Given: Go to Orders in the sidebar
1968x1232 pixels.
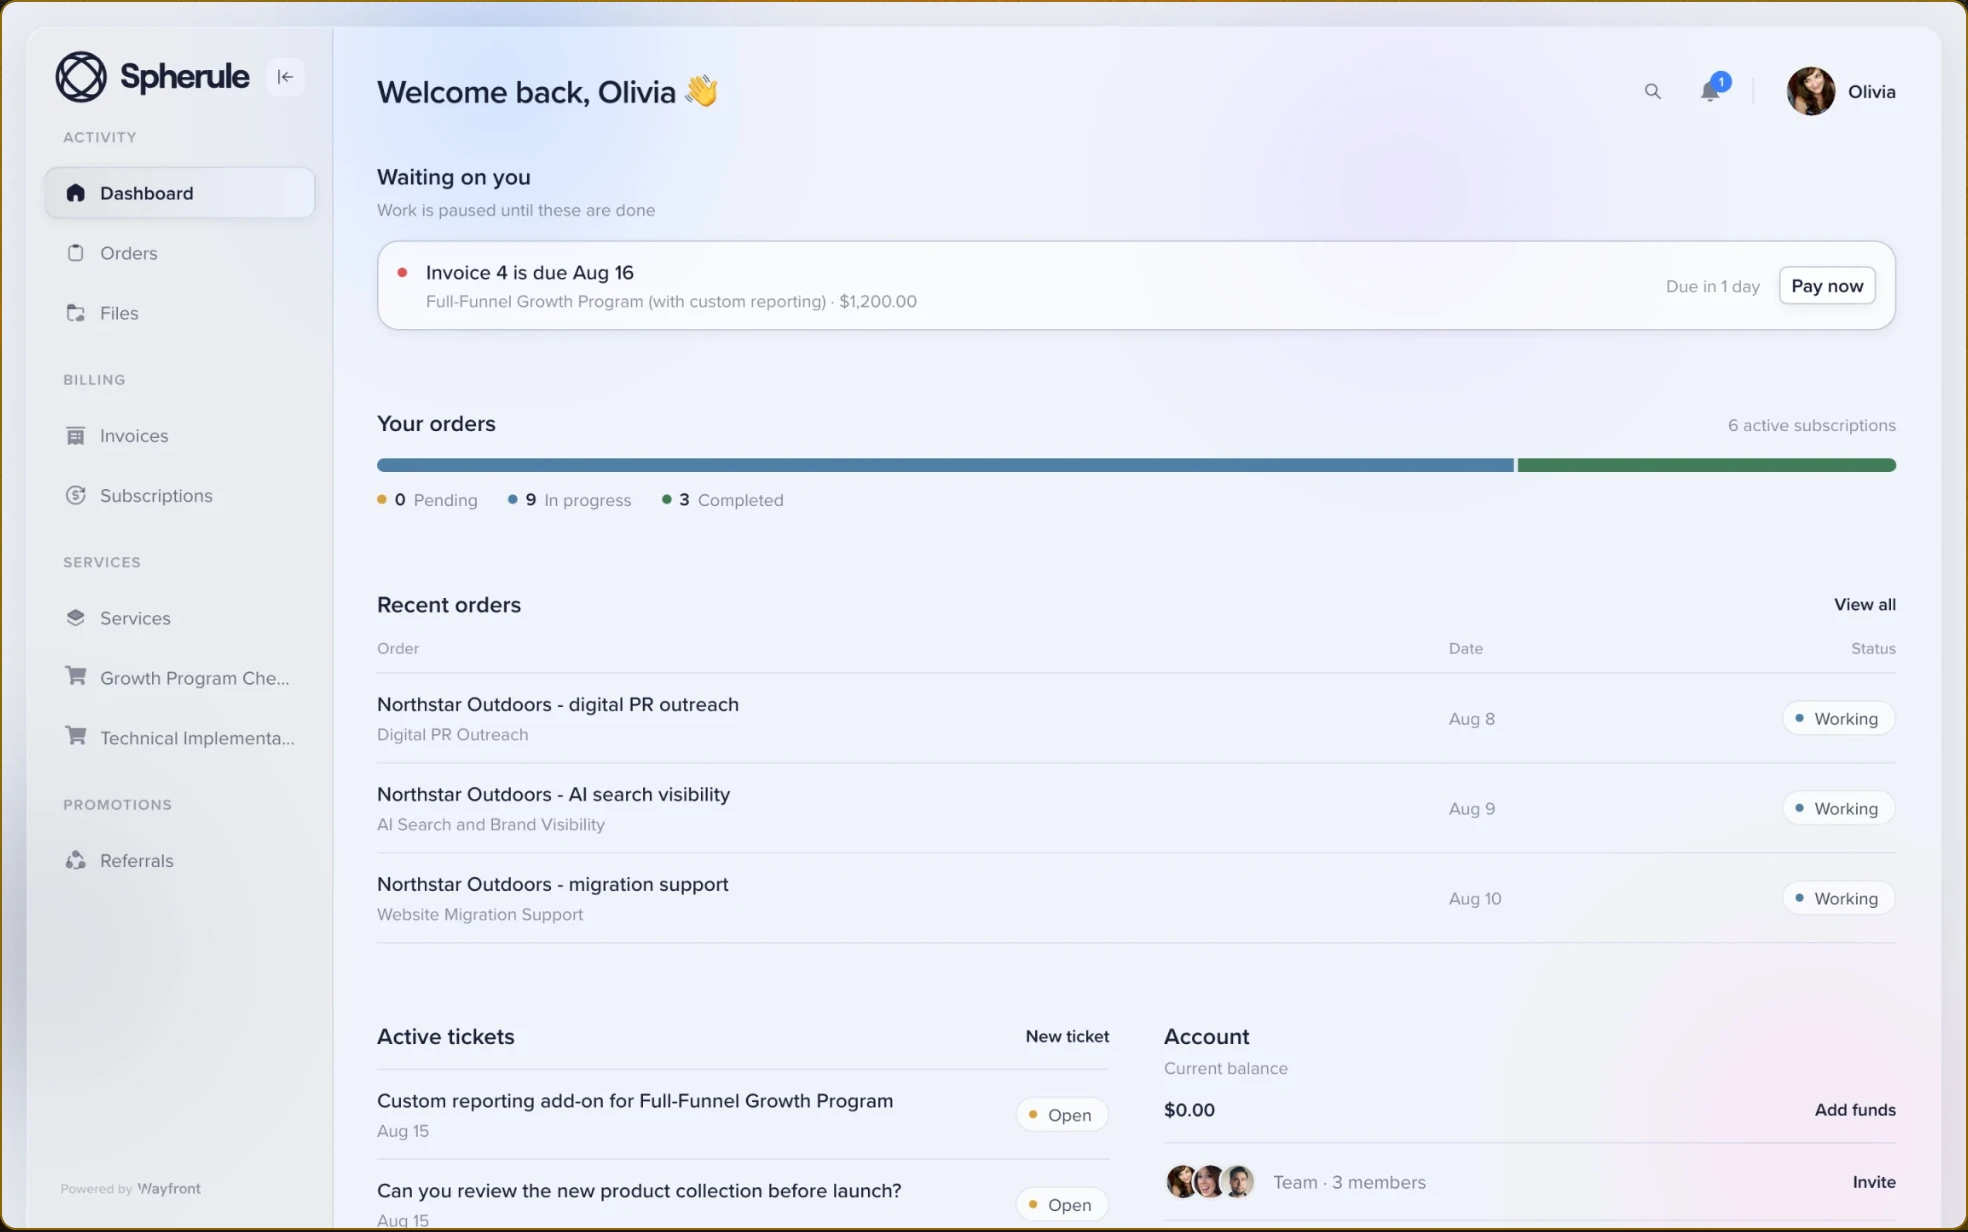Looking at the screenshot, I should (180, 253).
